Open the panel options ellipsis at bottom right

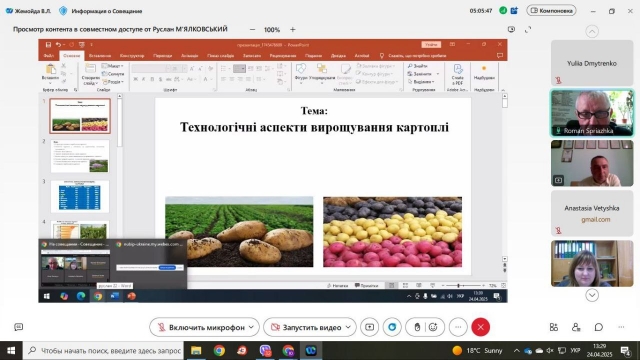(x=621, y=327)
